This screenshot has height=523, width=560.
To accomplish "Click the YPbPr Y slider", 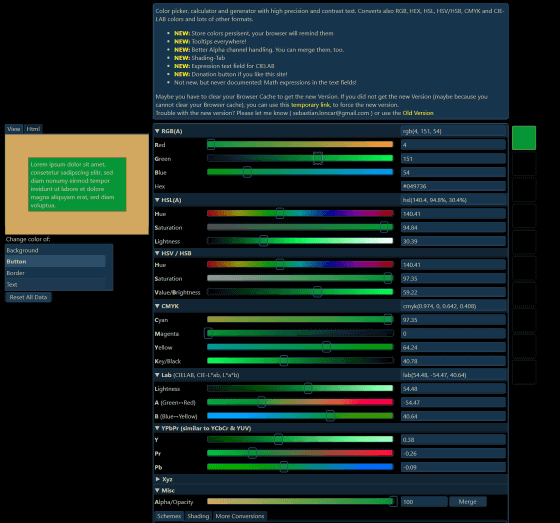I will click(300, 440).
